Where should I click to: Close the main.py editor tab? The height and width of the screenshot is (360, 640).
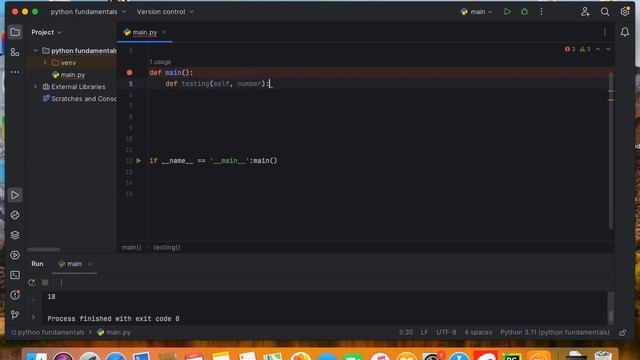(x=164, y=32)
